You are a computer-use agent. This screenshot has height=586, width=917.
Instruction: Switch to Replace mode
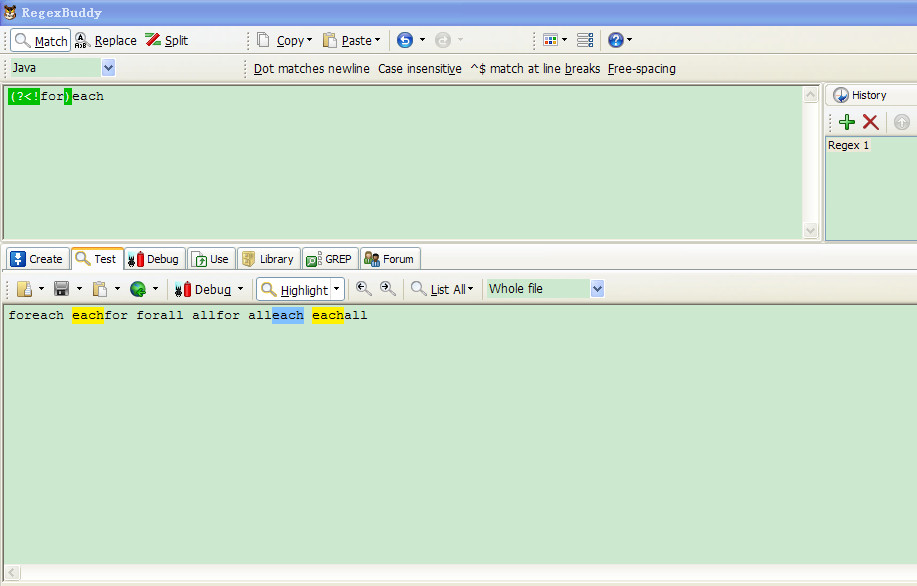106,40
